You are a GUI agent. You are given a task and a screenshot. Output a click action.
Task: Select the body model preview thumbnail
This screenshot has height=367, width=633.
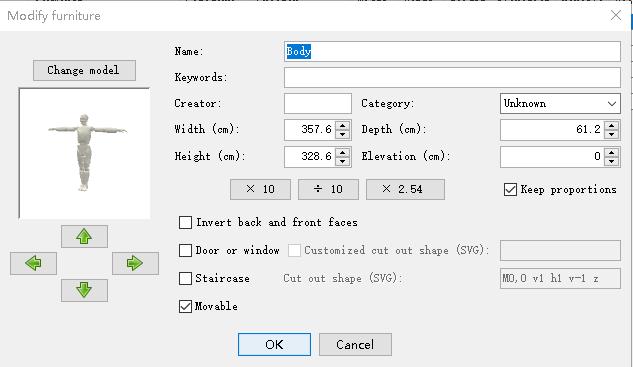(84, 153)
